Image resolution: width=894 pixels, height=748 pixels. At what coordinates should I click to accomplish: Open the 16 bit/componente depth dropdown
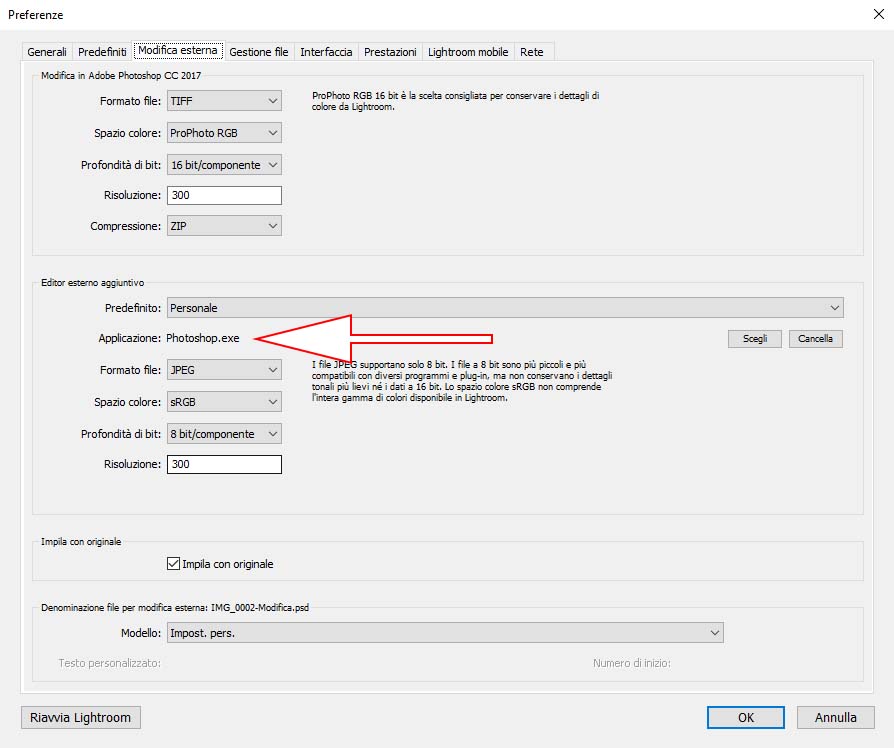(224, 165)
